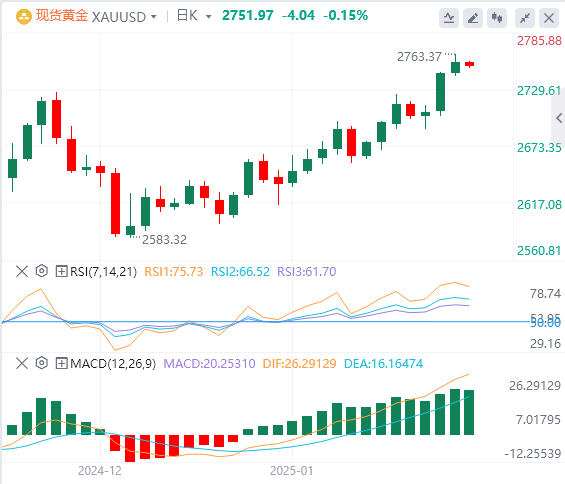Expand the MACD panel plus icon
565x484 pixels.
coord(61,363)
